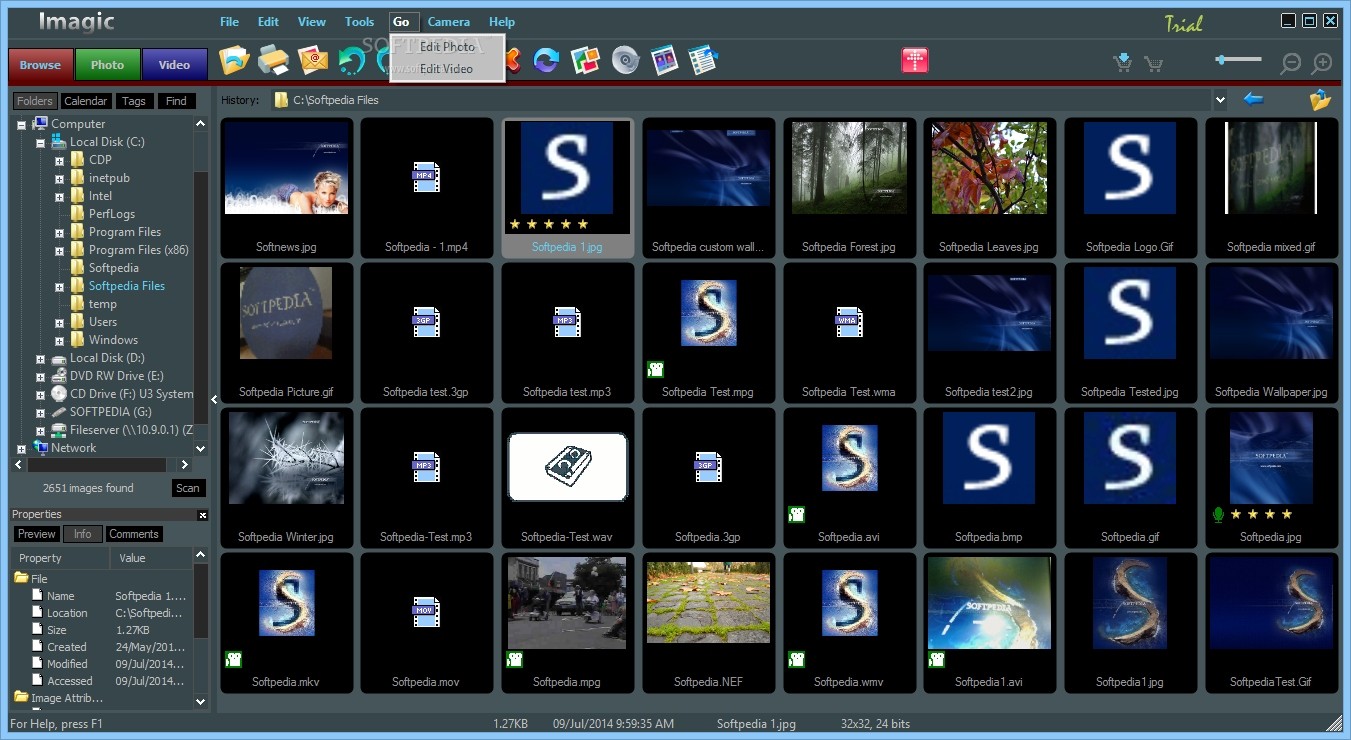Image resolution: width=1351 pixels, height=740 pixels.
Task: Open the Comments properties tab
Action: tap(134, 534)
